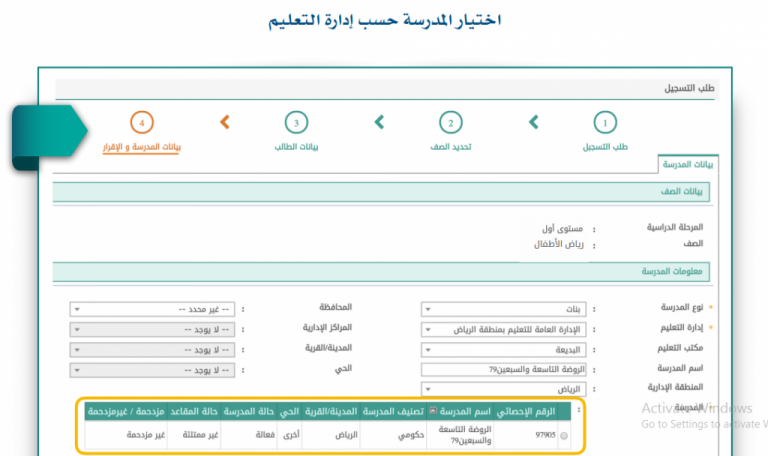768x456 pixels.
Task: Click step 3 circle for بيانات الطالب
Action: (296, 122)
